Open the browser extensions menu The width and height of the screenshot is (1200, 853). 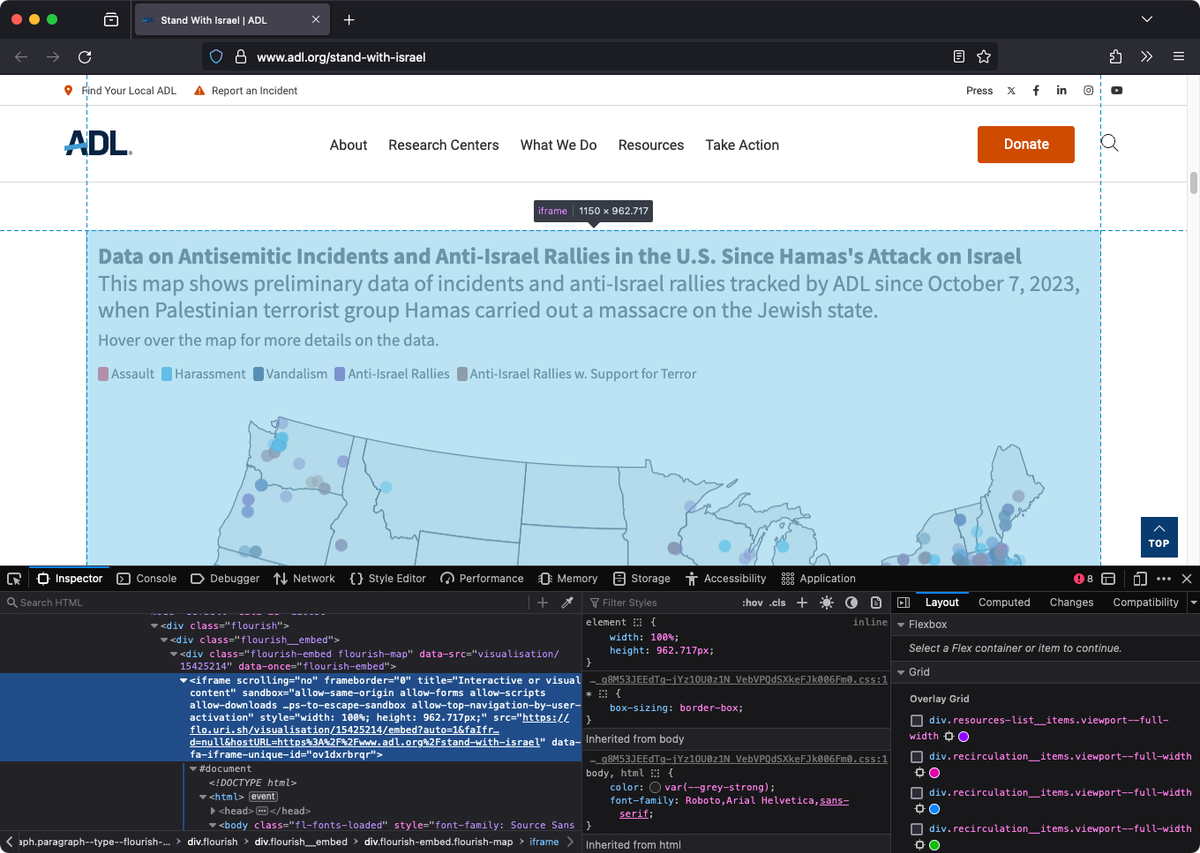1116,57
